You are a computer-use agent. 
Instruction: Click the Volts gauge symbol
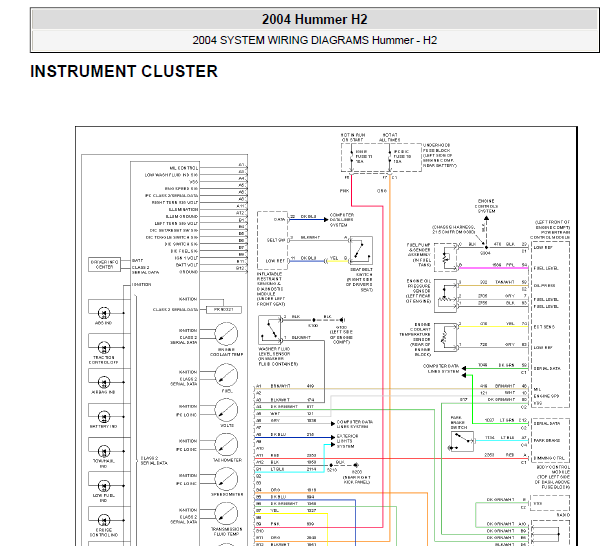[226, 410]
